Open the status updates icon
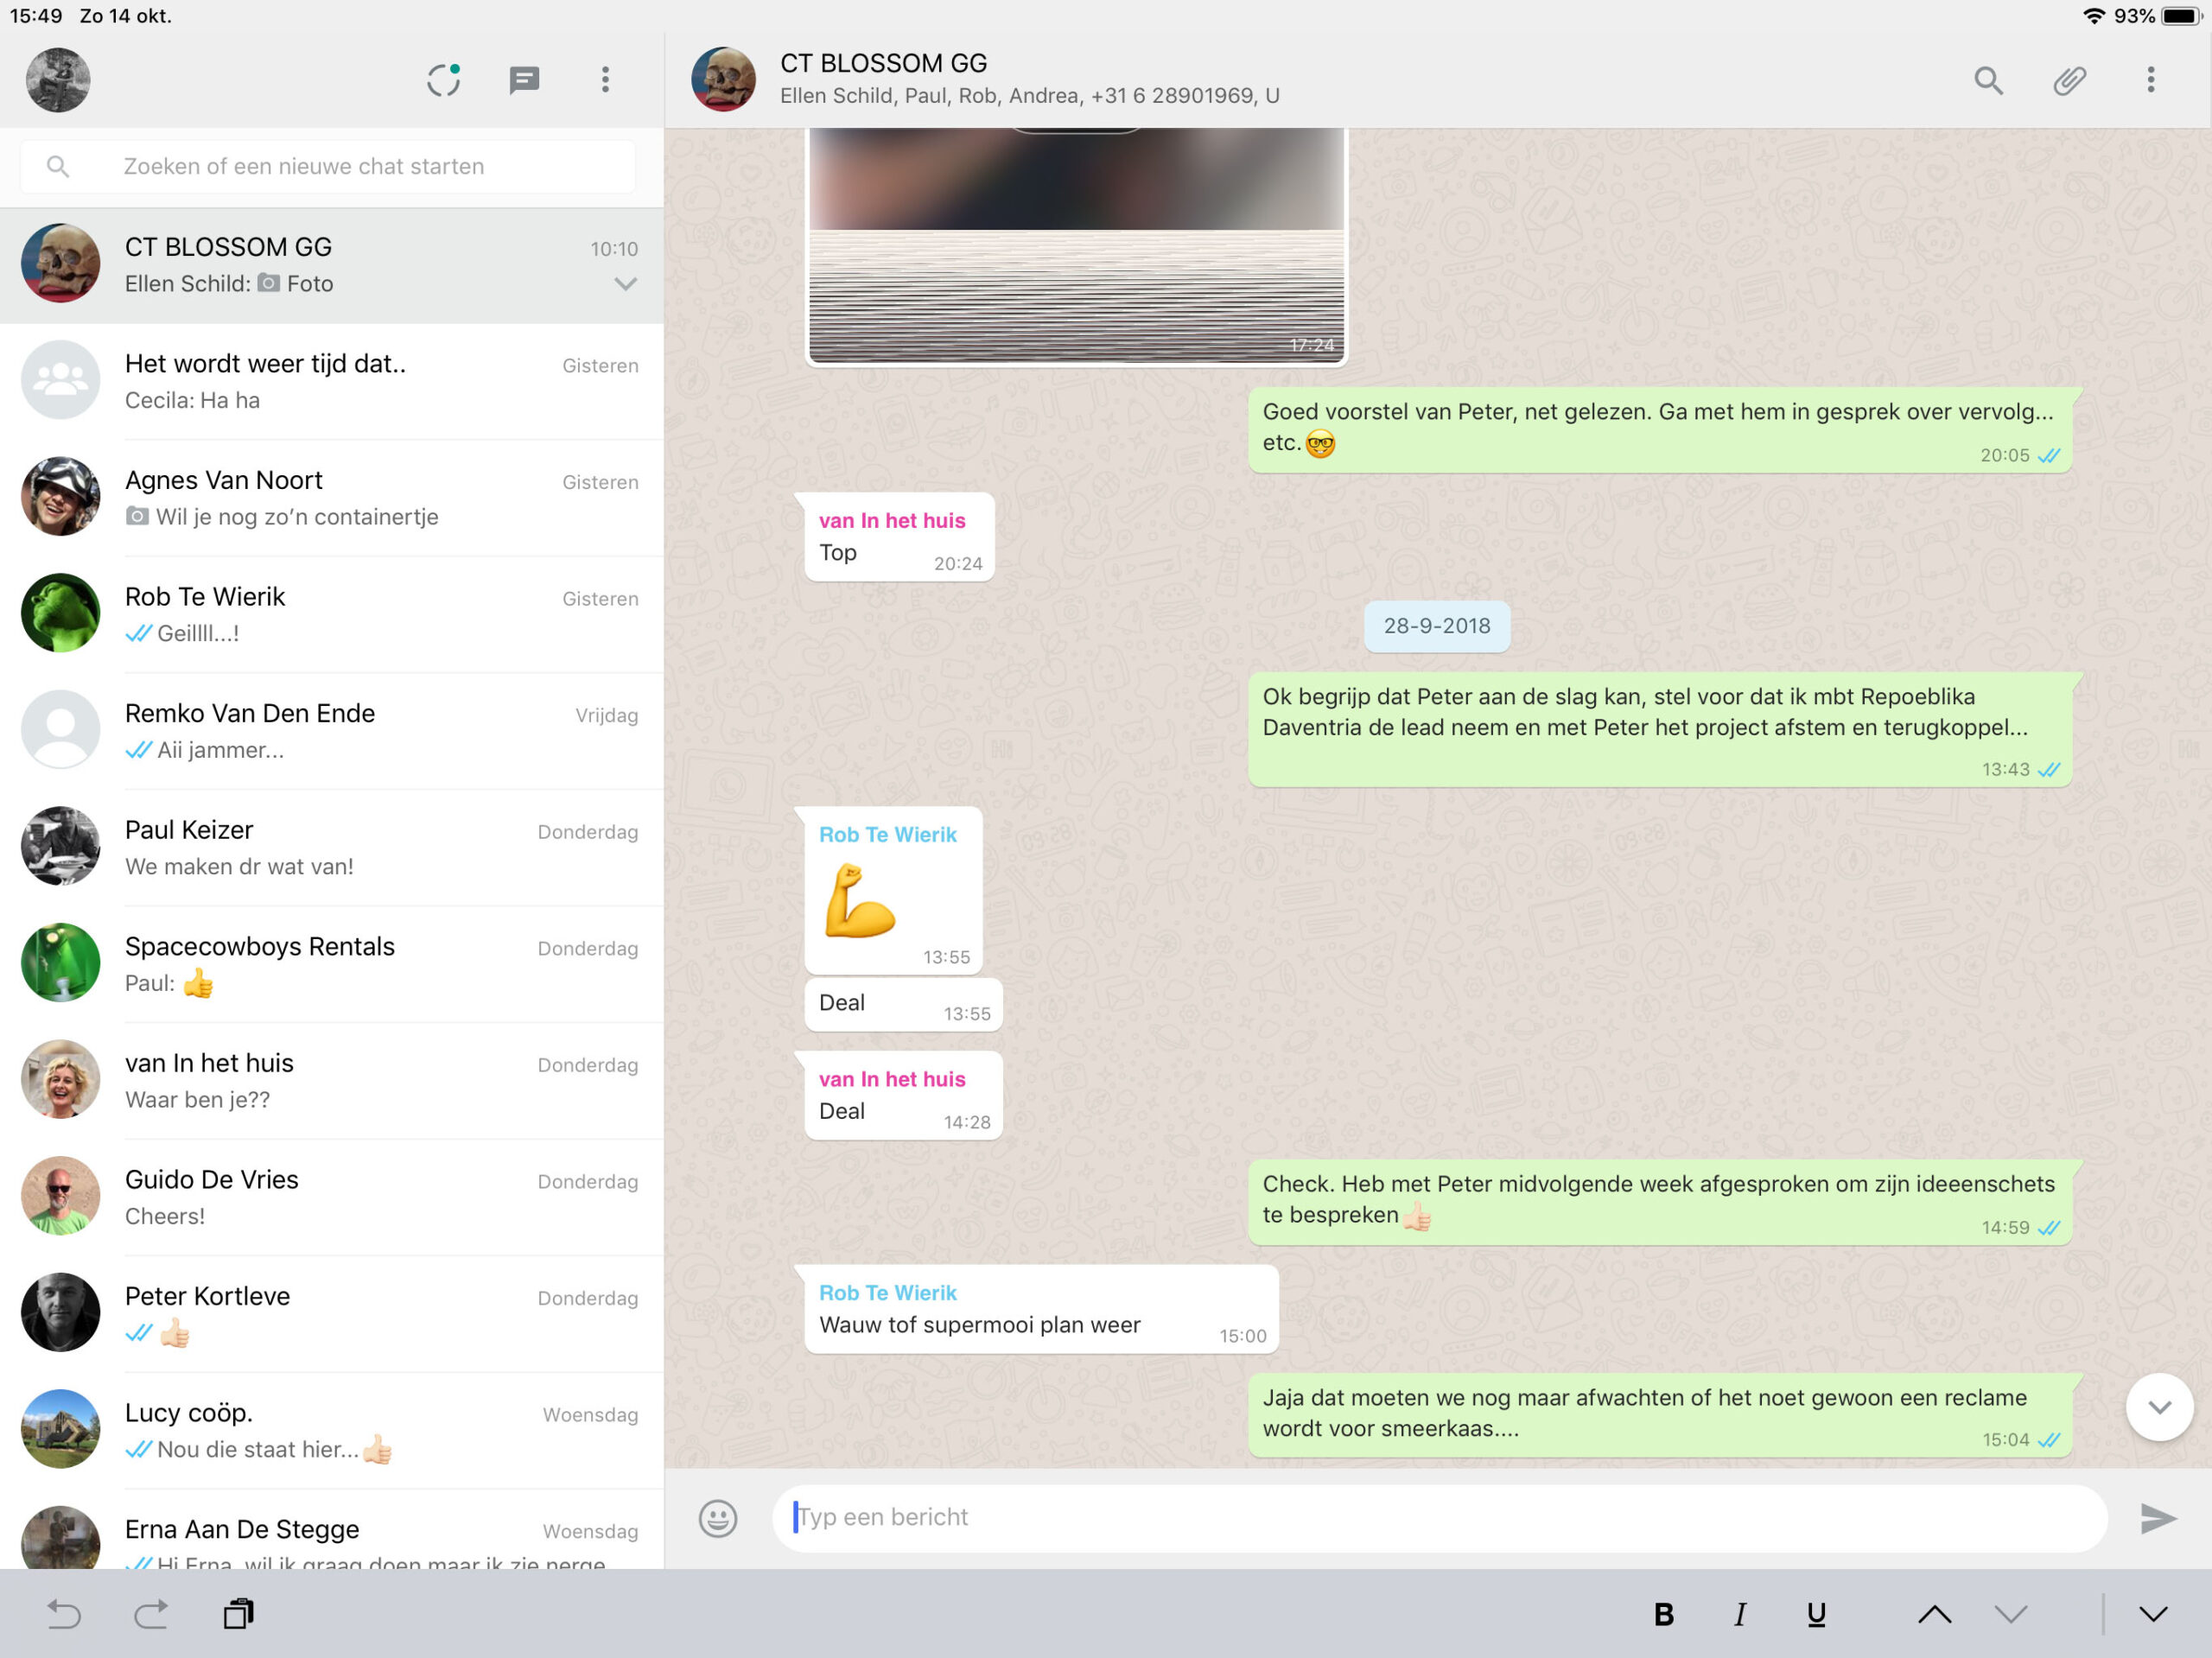Image resolution: width=2212 pixels, height=1658 pixels. pyautogui.click(x=443, y=80)
